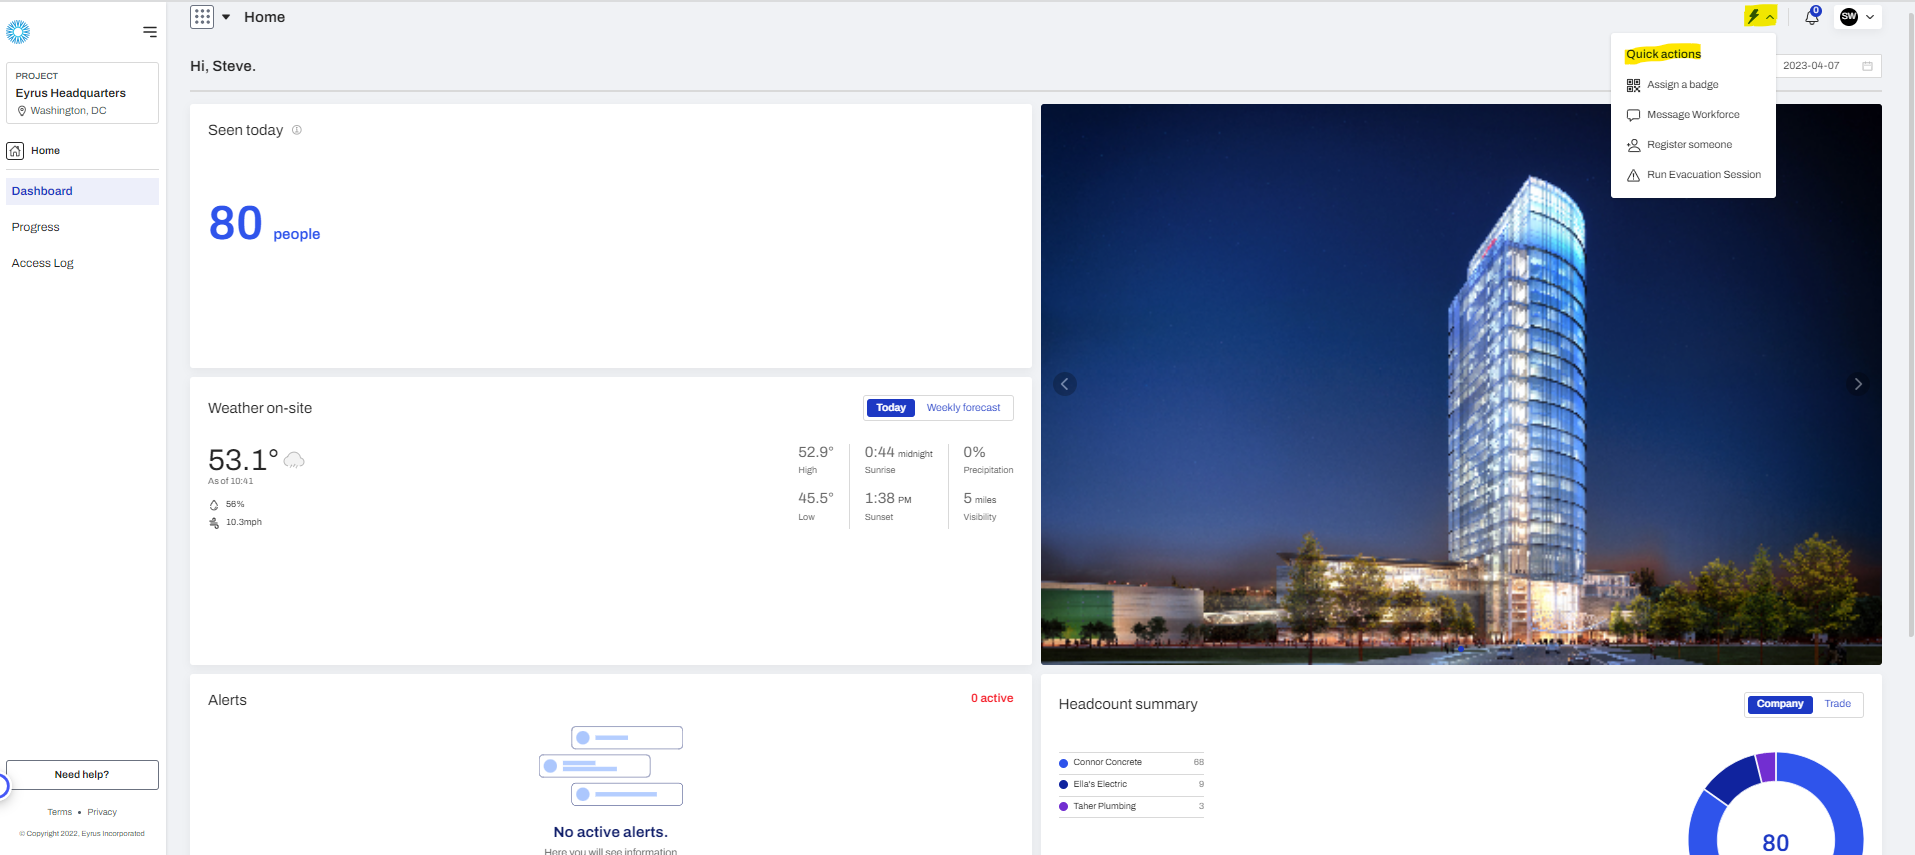Click the SW user avatar
Viewport: 1915px width, 855px height.
point(1848,17)
